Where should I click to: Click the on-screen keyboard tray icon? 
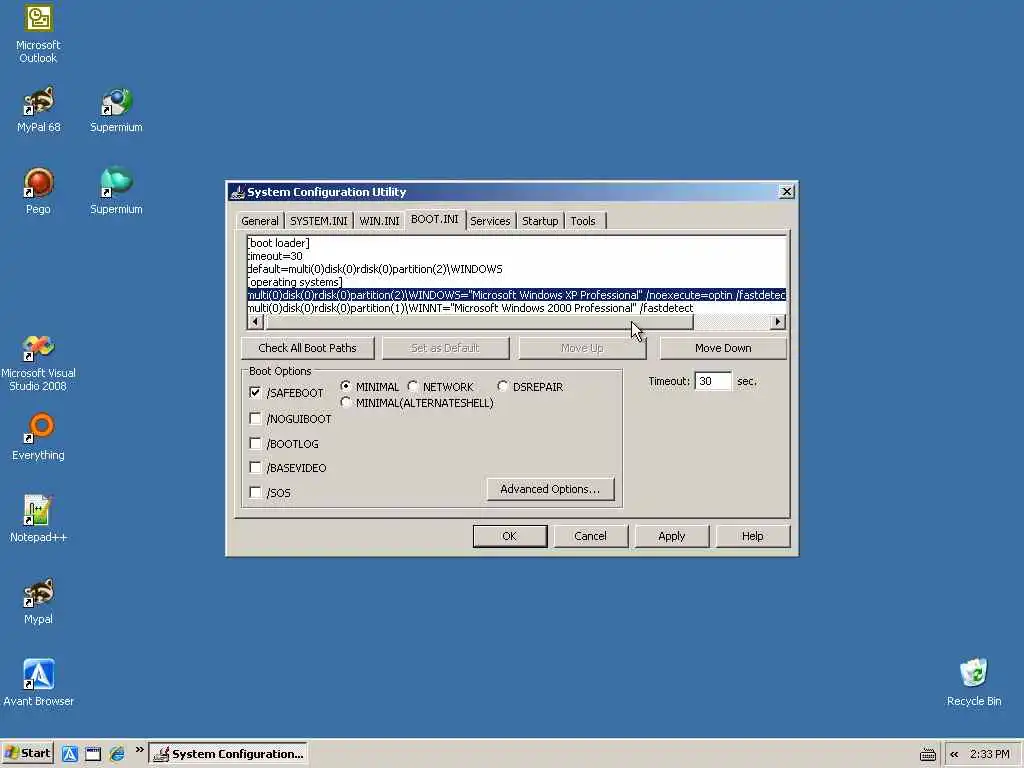pyautogui.click(x=927, y=754)
